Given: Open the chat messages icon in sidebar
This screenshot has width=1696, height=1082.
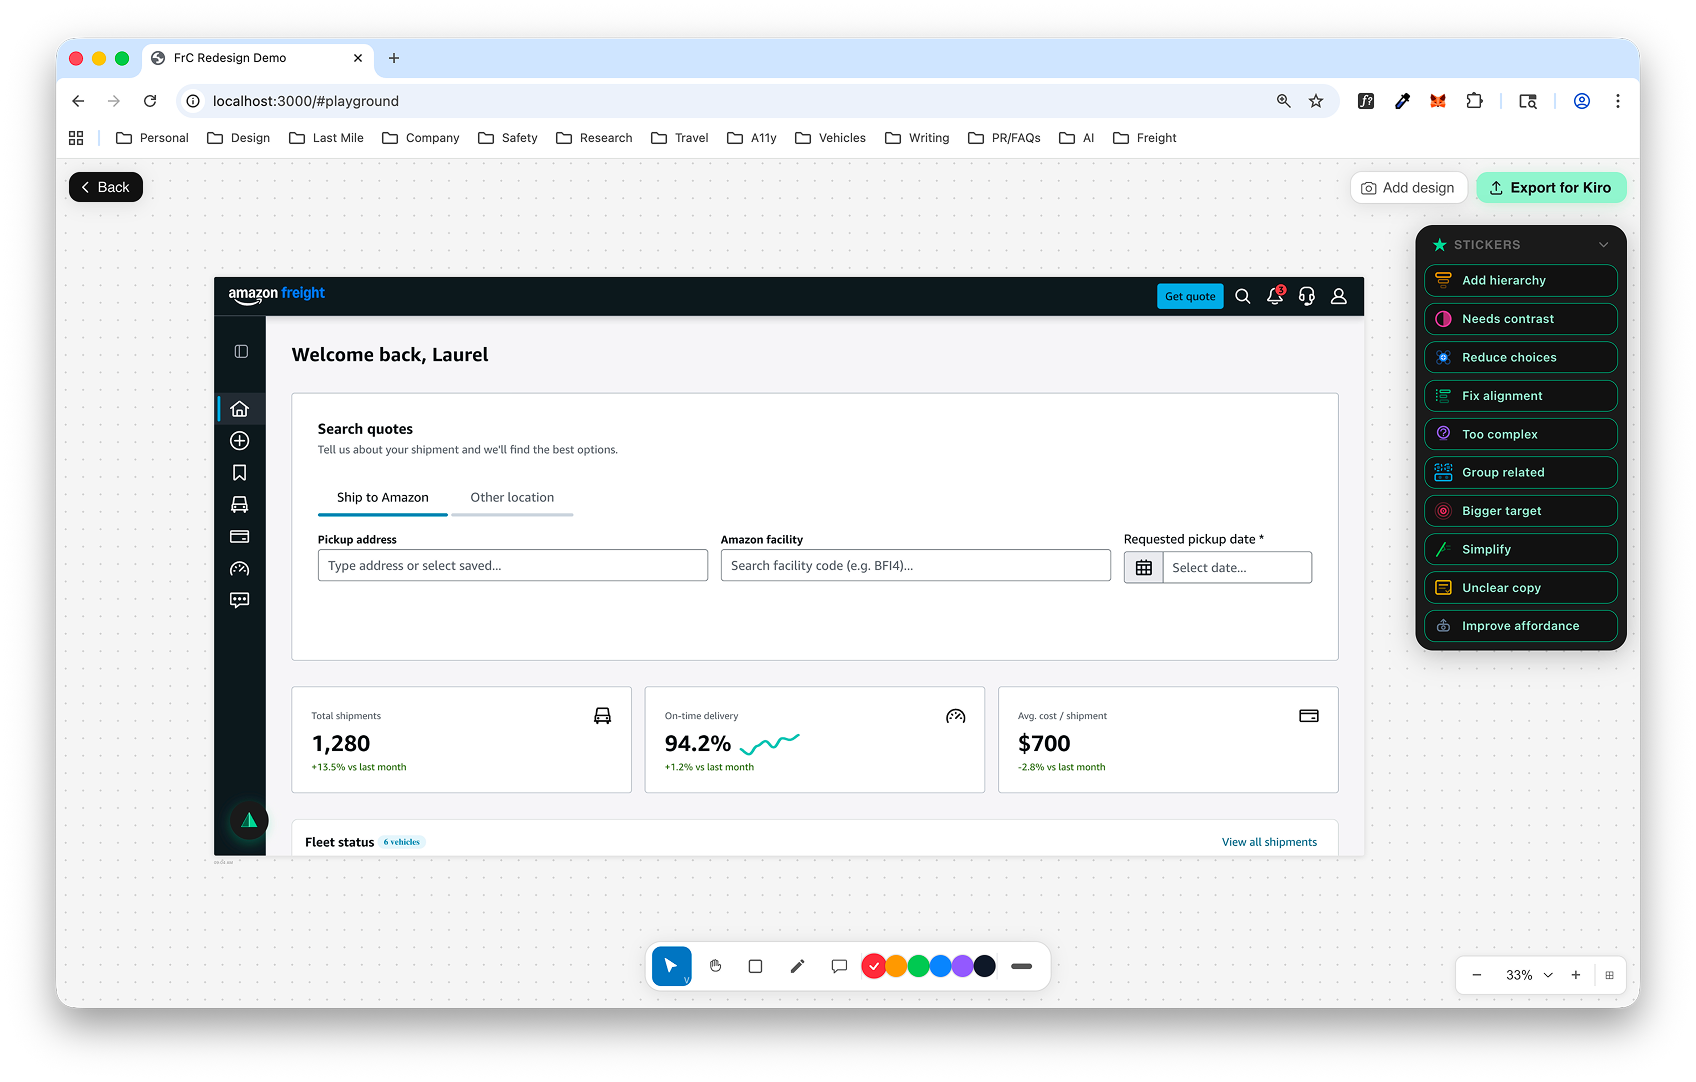Looking at the screenshot, I should click(239, 600).
